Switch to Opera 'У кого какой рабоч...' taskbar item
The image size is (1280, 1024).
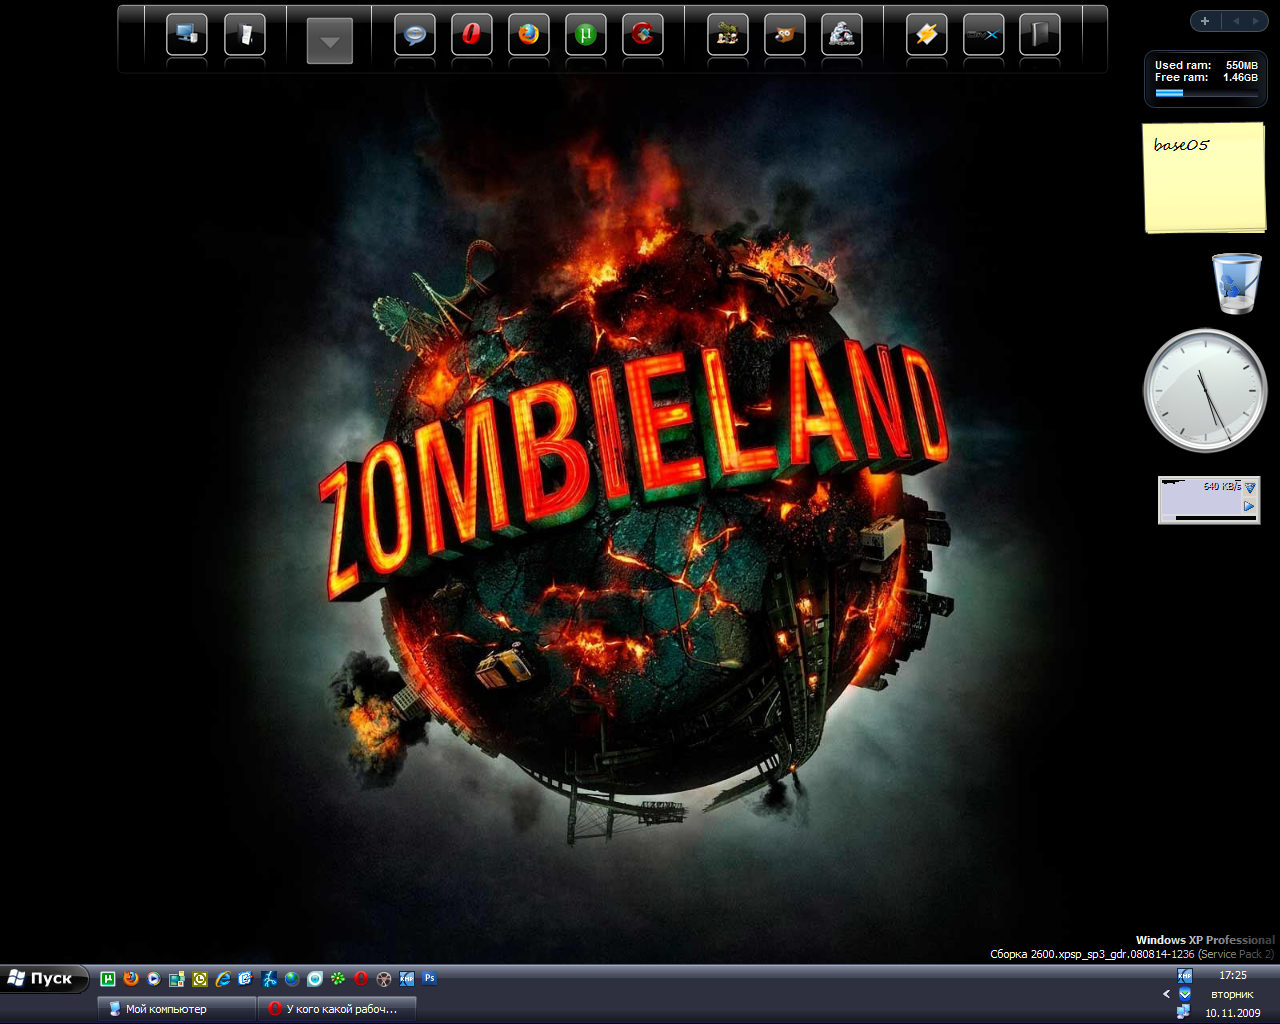click(336, 1009)
